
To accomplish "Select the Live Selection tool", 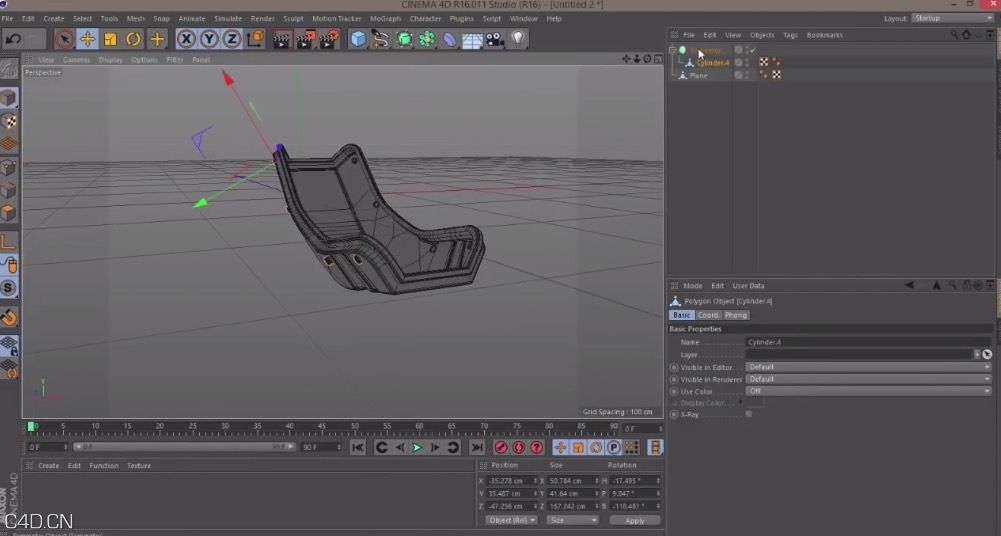I will click(64, 39).
